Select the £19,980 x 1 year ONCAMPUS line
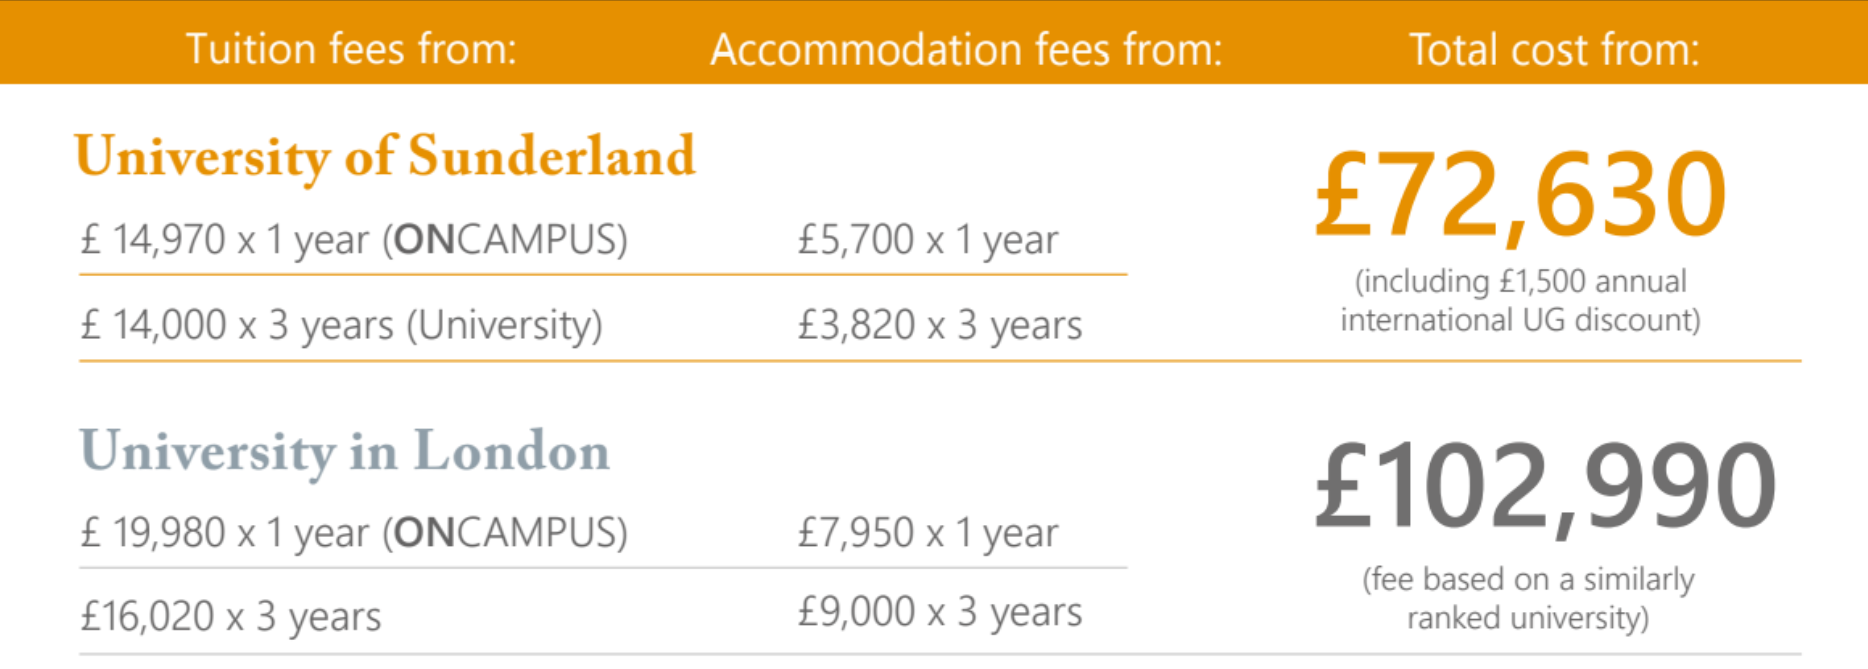1868x669 pixels. (354, 533)
